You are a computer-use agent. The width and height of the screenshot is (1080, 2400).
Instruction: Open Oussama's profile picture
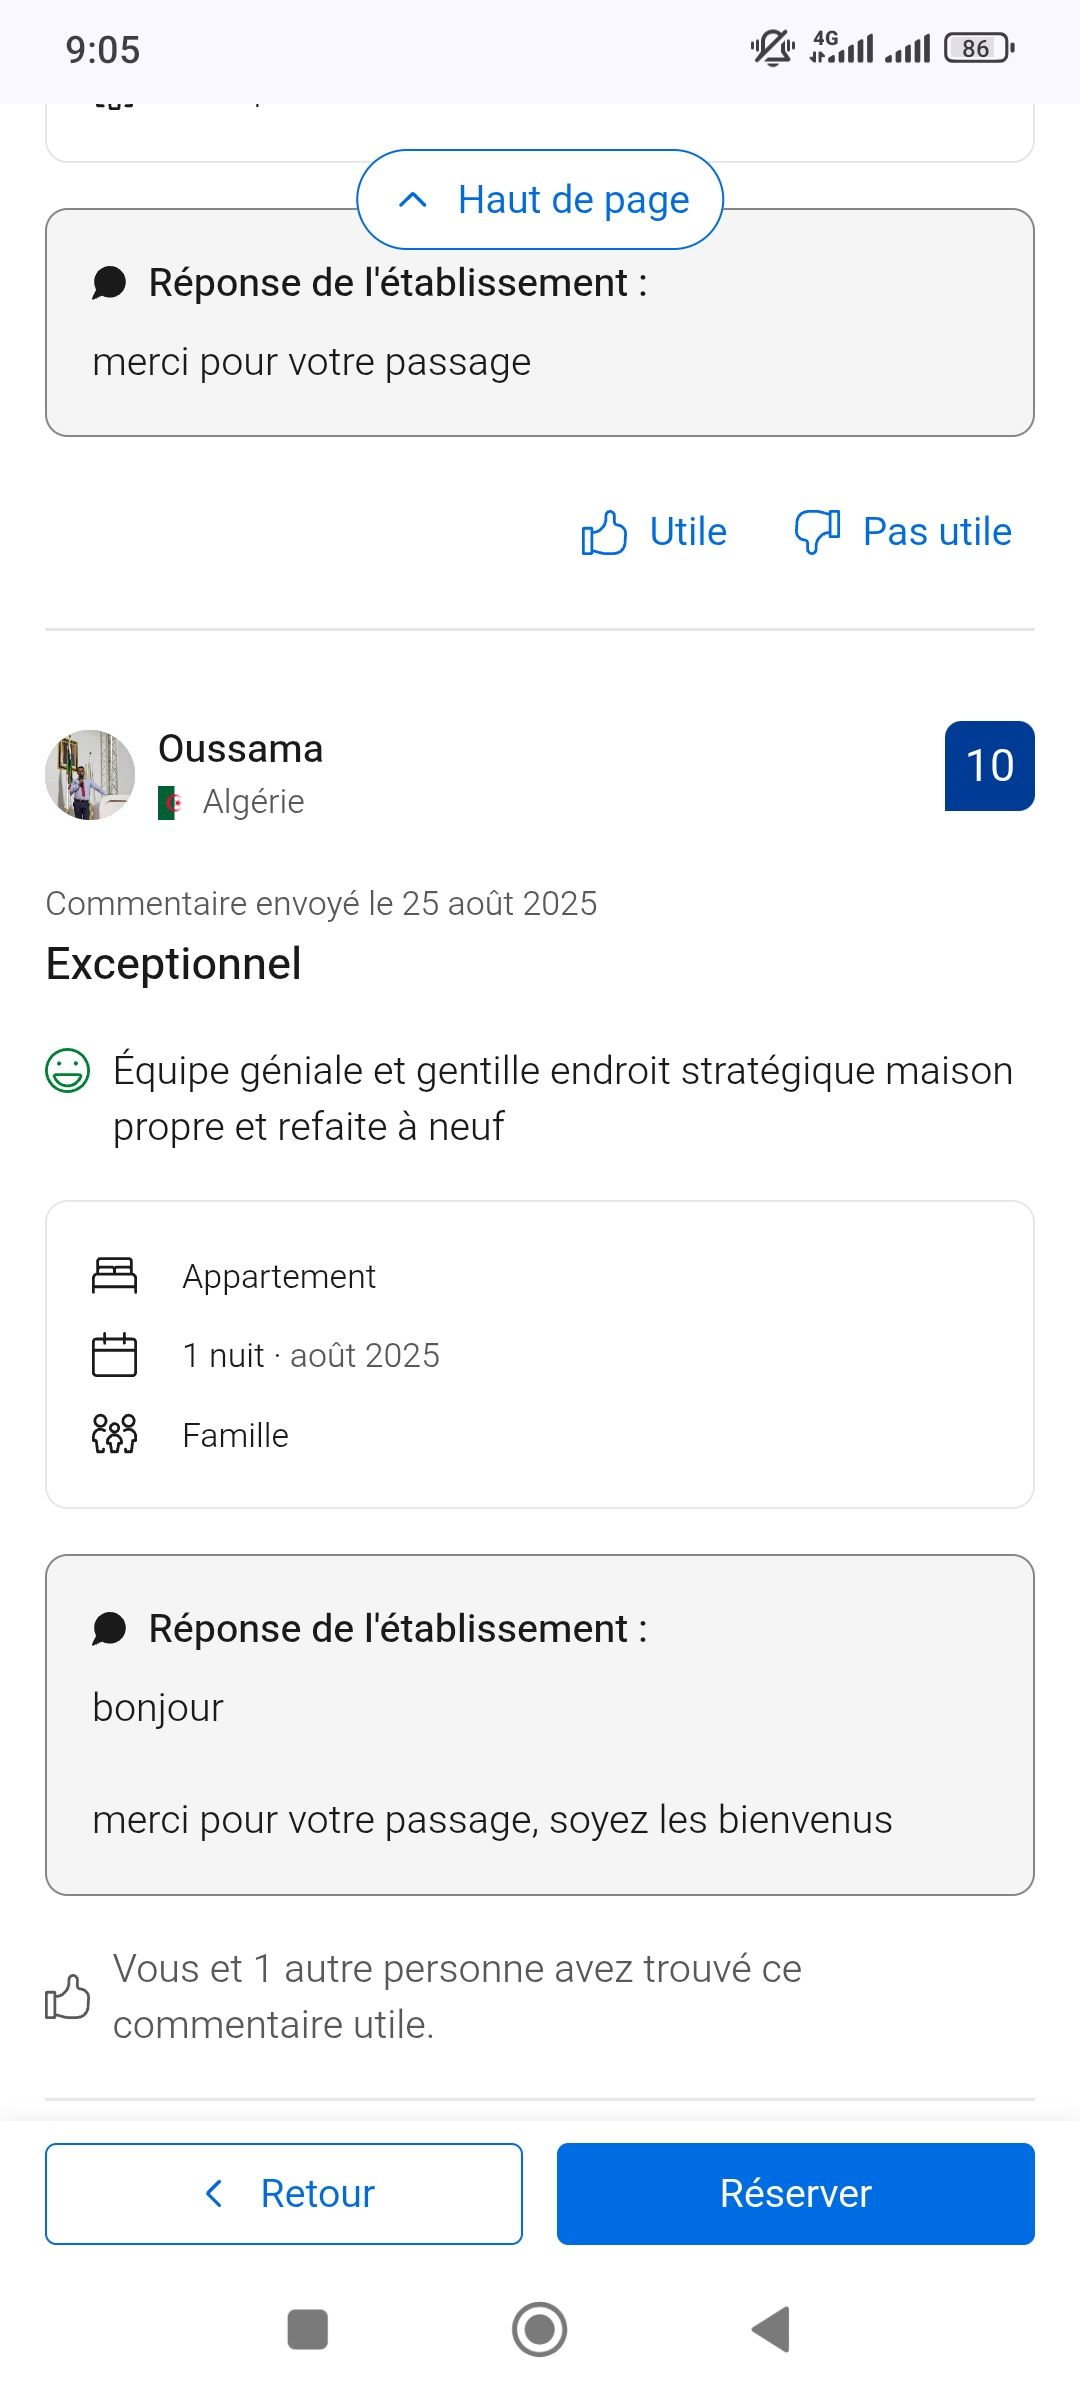coord(90,775)
